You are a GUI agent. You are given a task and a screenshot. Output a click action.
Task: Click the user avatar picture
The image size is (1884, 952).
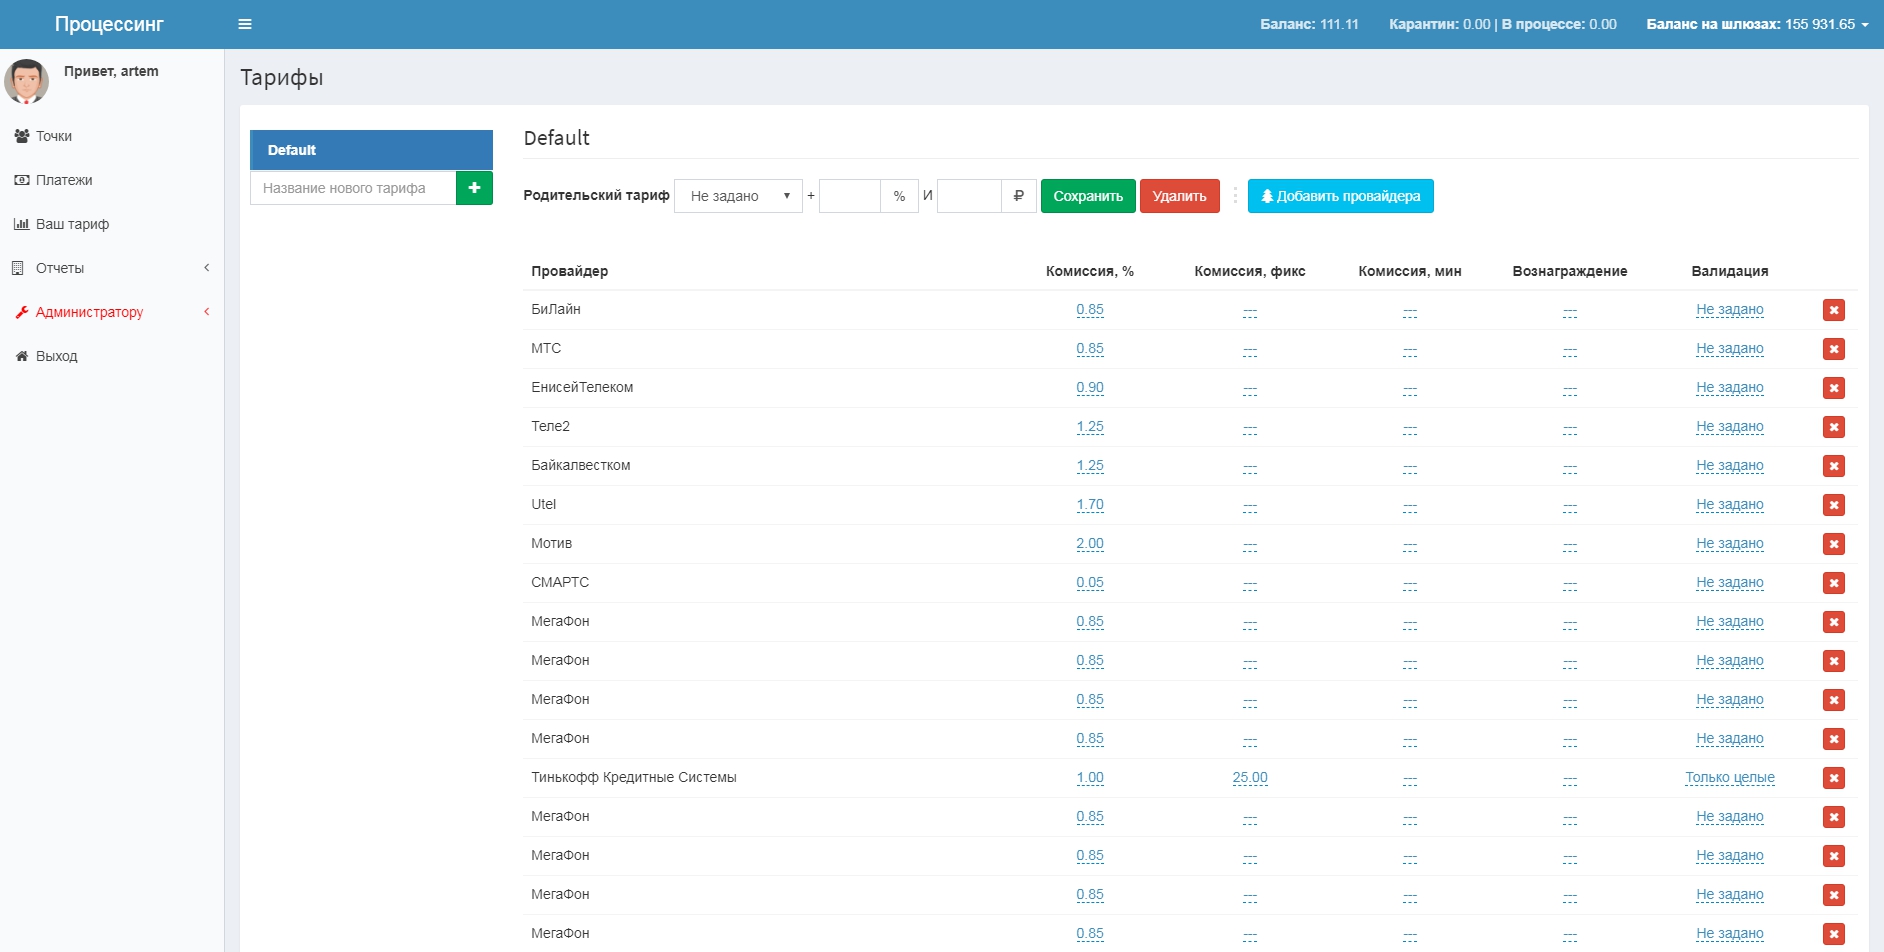pos(27,81)
